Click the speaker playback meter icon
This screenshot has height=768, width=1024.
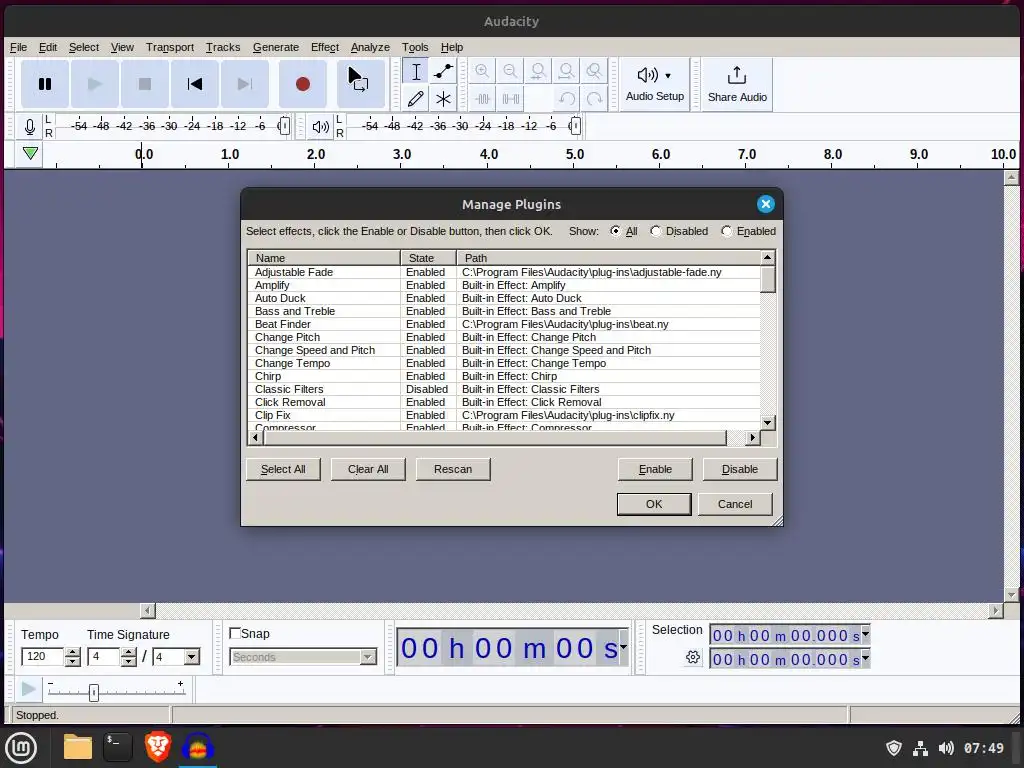tap(320, 127)
